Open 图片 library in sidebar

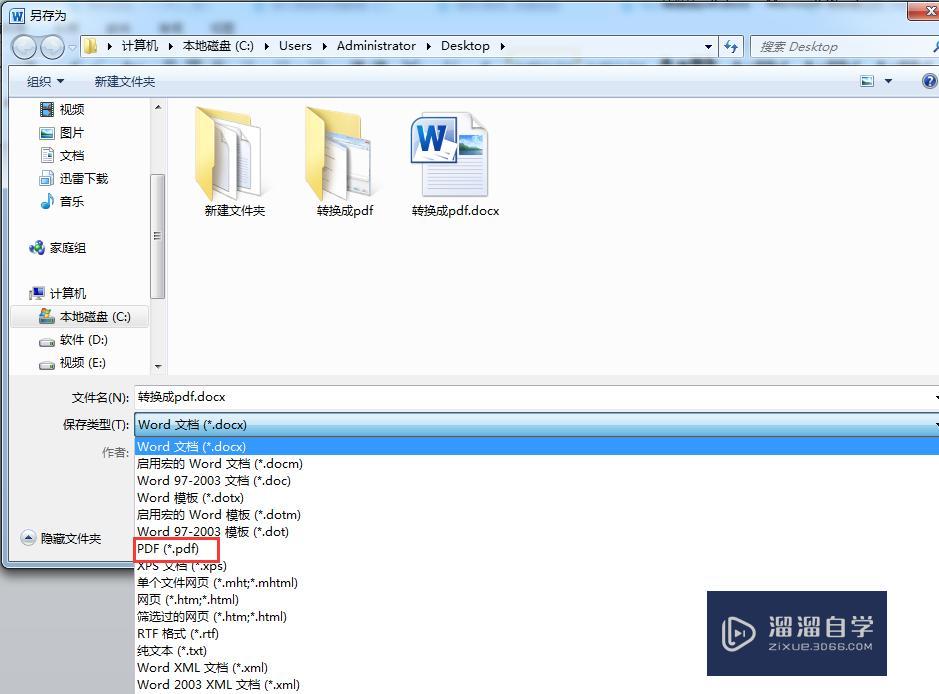(x=62, y=133)
